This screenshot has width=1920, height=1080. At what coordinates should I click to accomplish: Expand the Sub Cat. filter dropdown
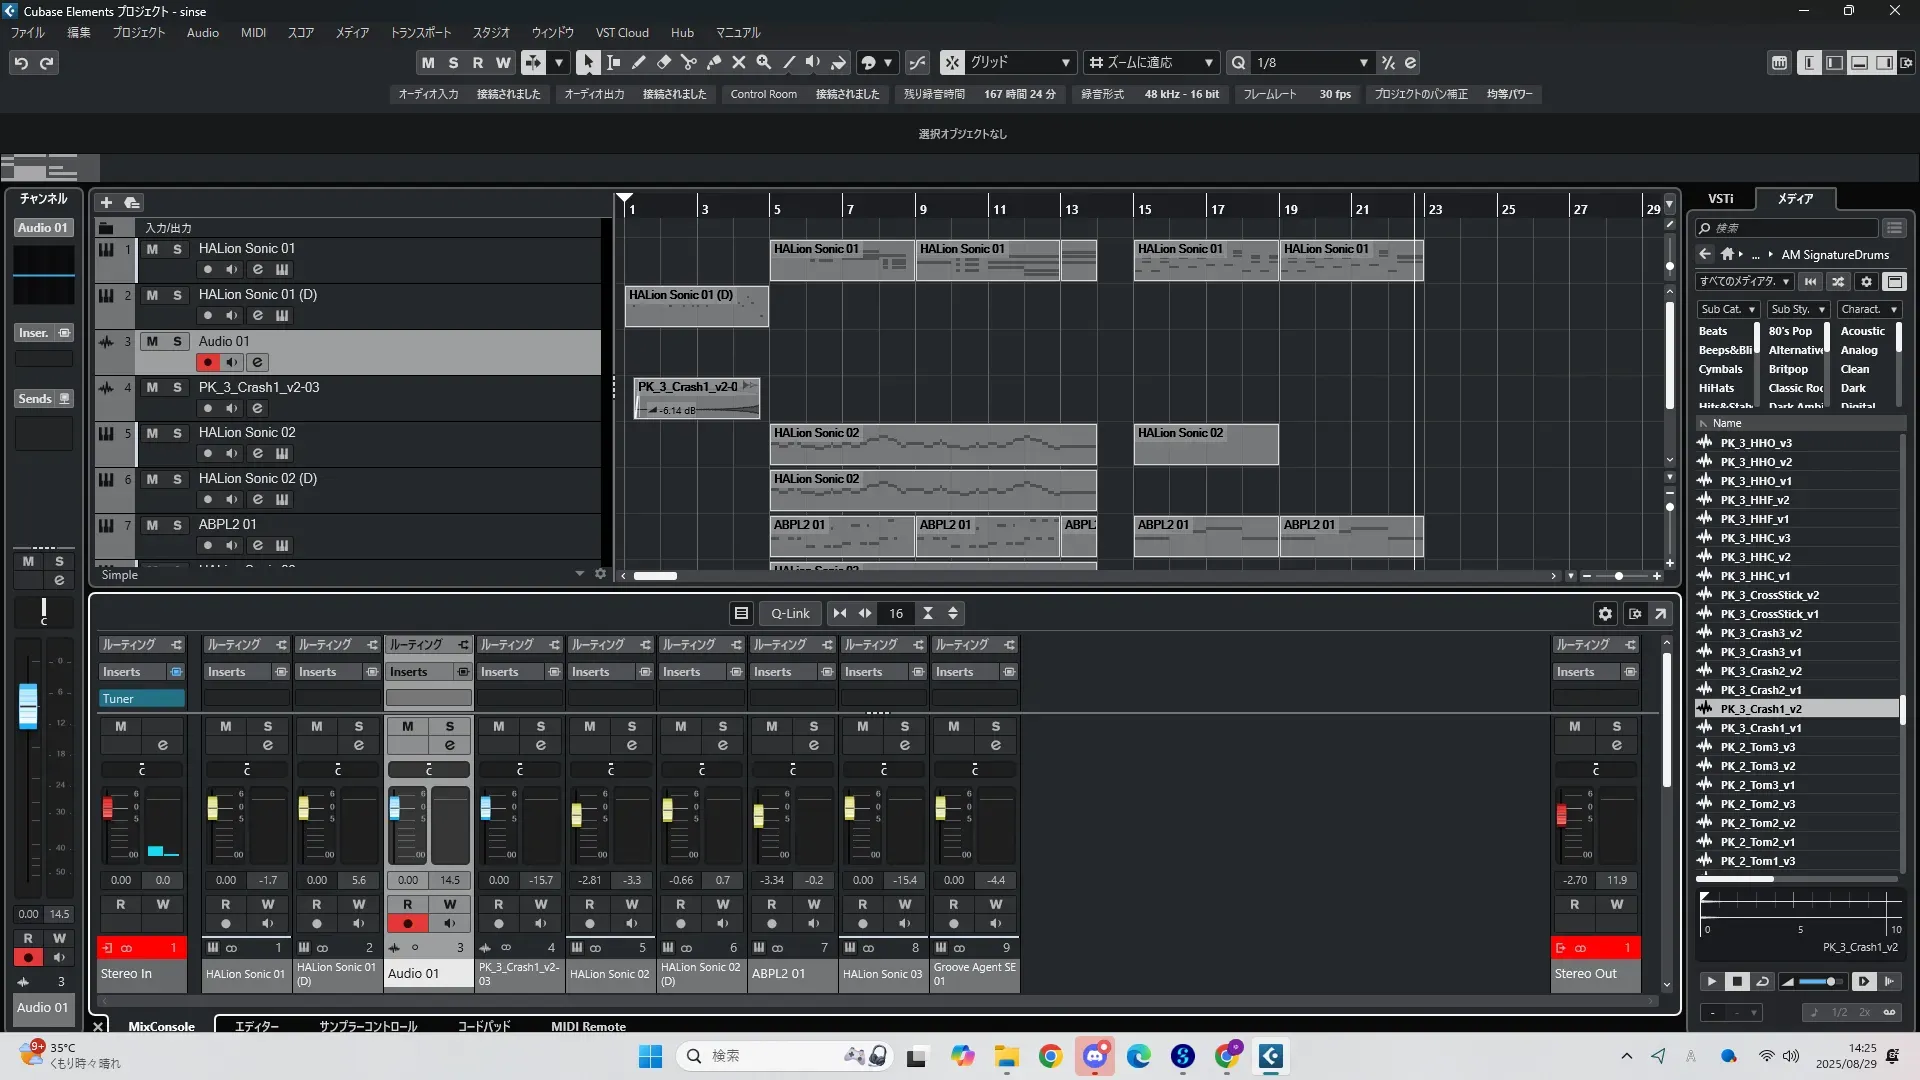tap(1727, 309)
